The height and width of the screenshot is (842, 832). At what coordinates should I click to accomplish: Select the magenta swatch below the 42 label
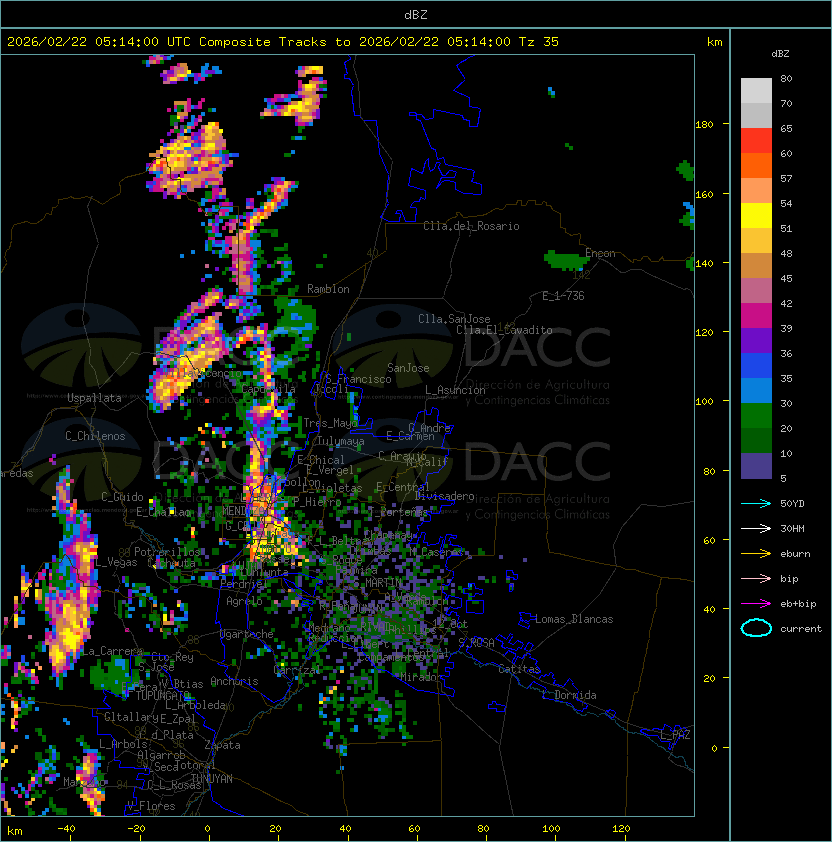756,316
